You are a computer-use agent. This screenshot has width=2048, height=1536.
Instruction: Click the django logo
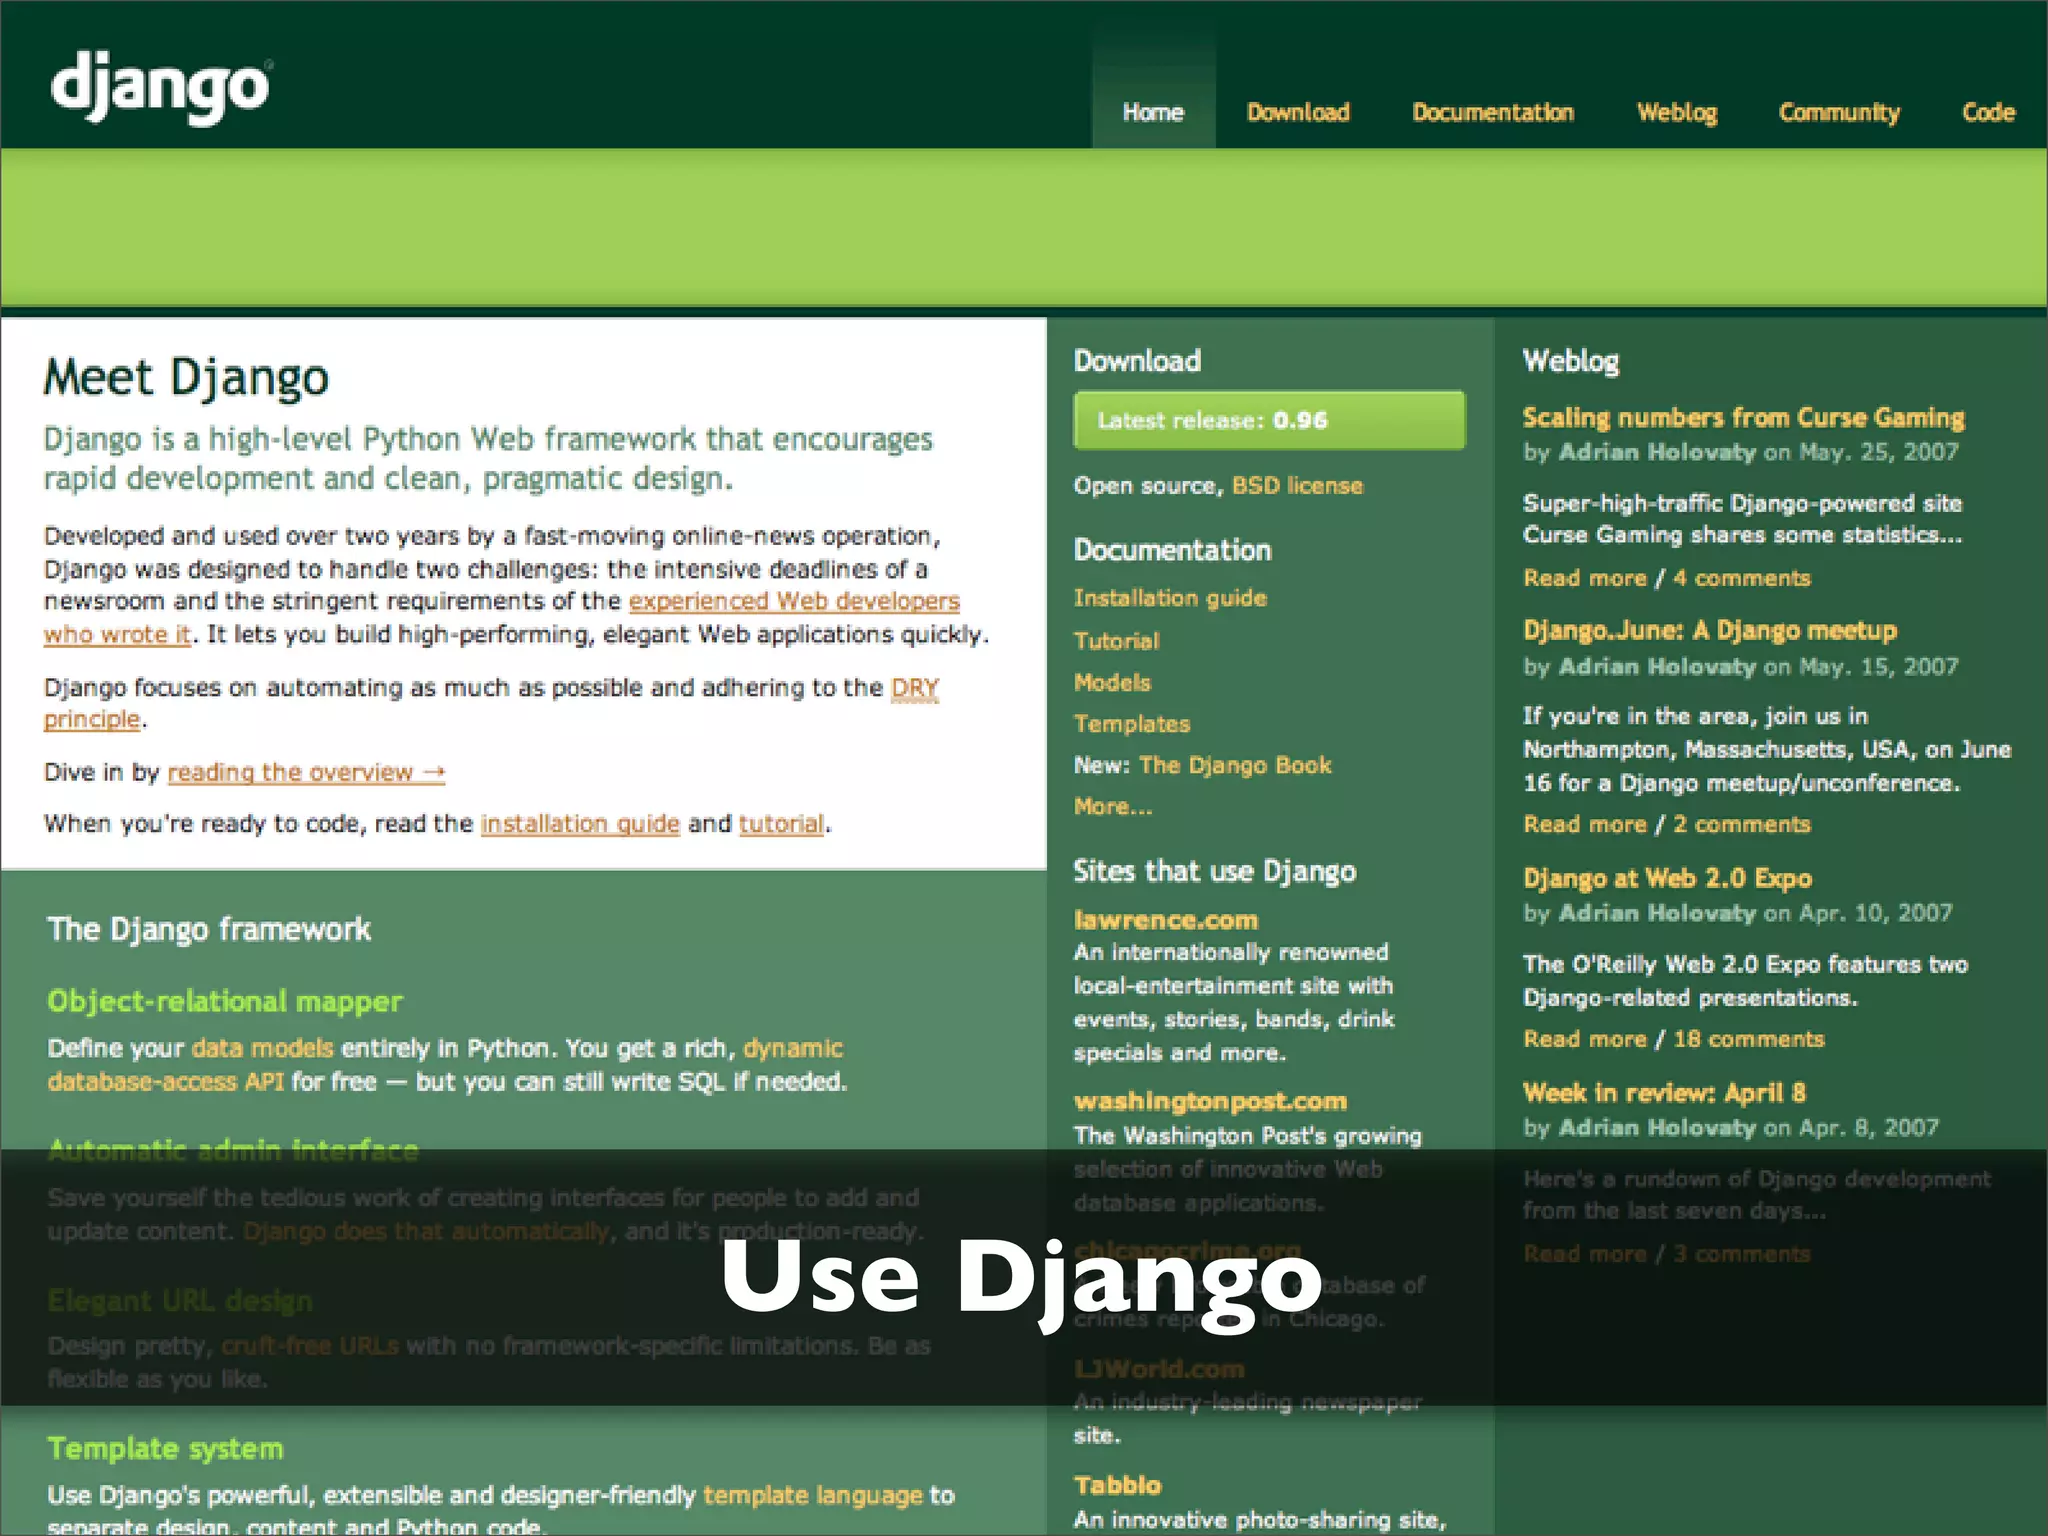(x=160, y=88)
